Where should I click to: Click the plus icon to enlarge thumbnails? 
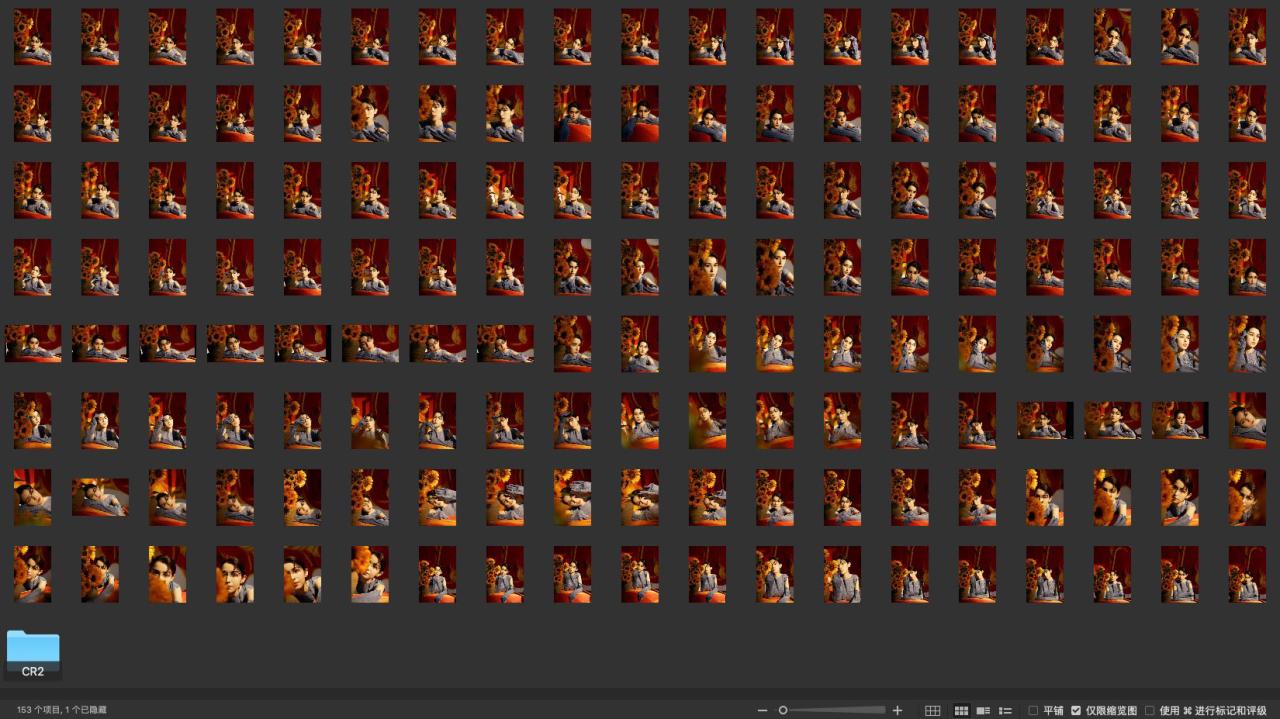click(897, 710)
